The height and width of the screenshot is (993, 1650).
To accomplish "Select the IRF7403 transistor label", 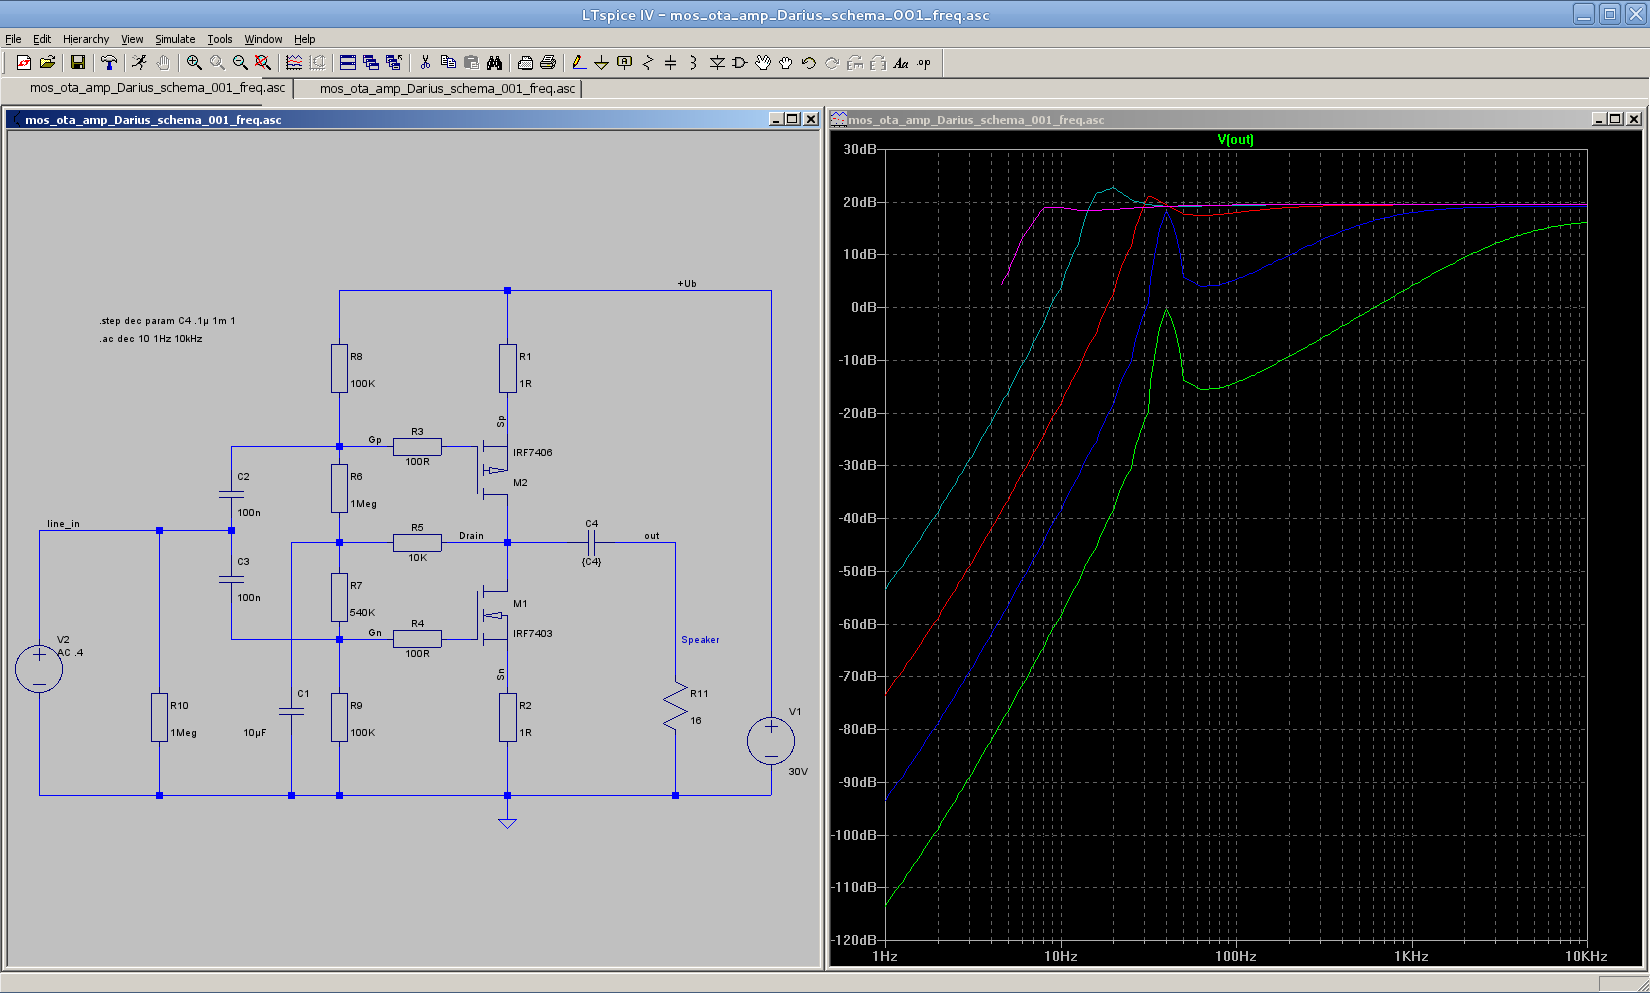I will click(532, 633).
